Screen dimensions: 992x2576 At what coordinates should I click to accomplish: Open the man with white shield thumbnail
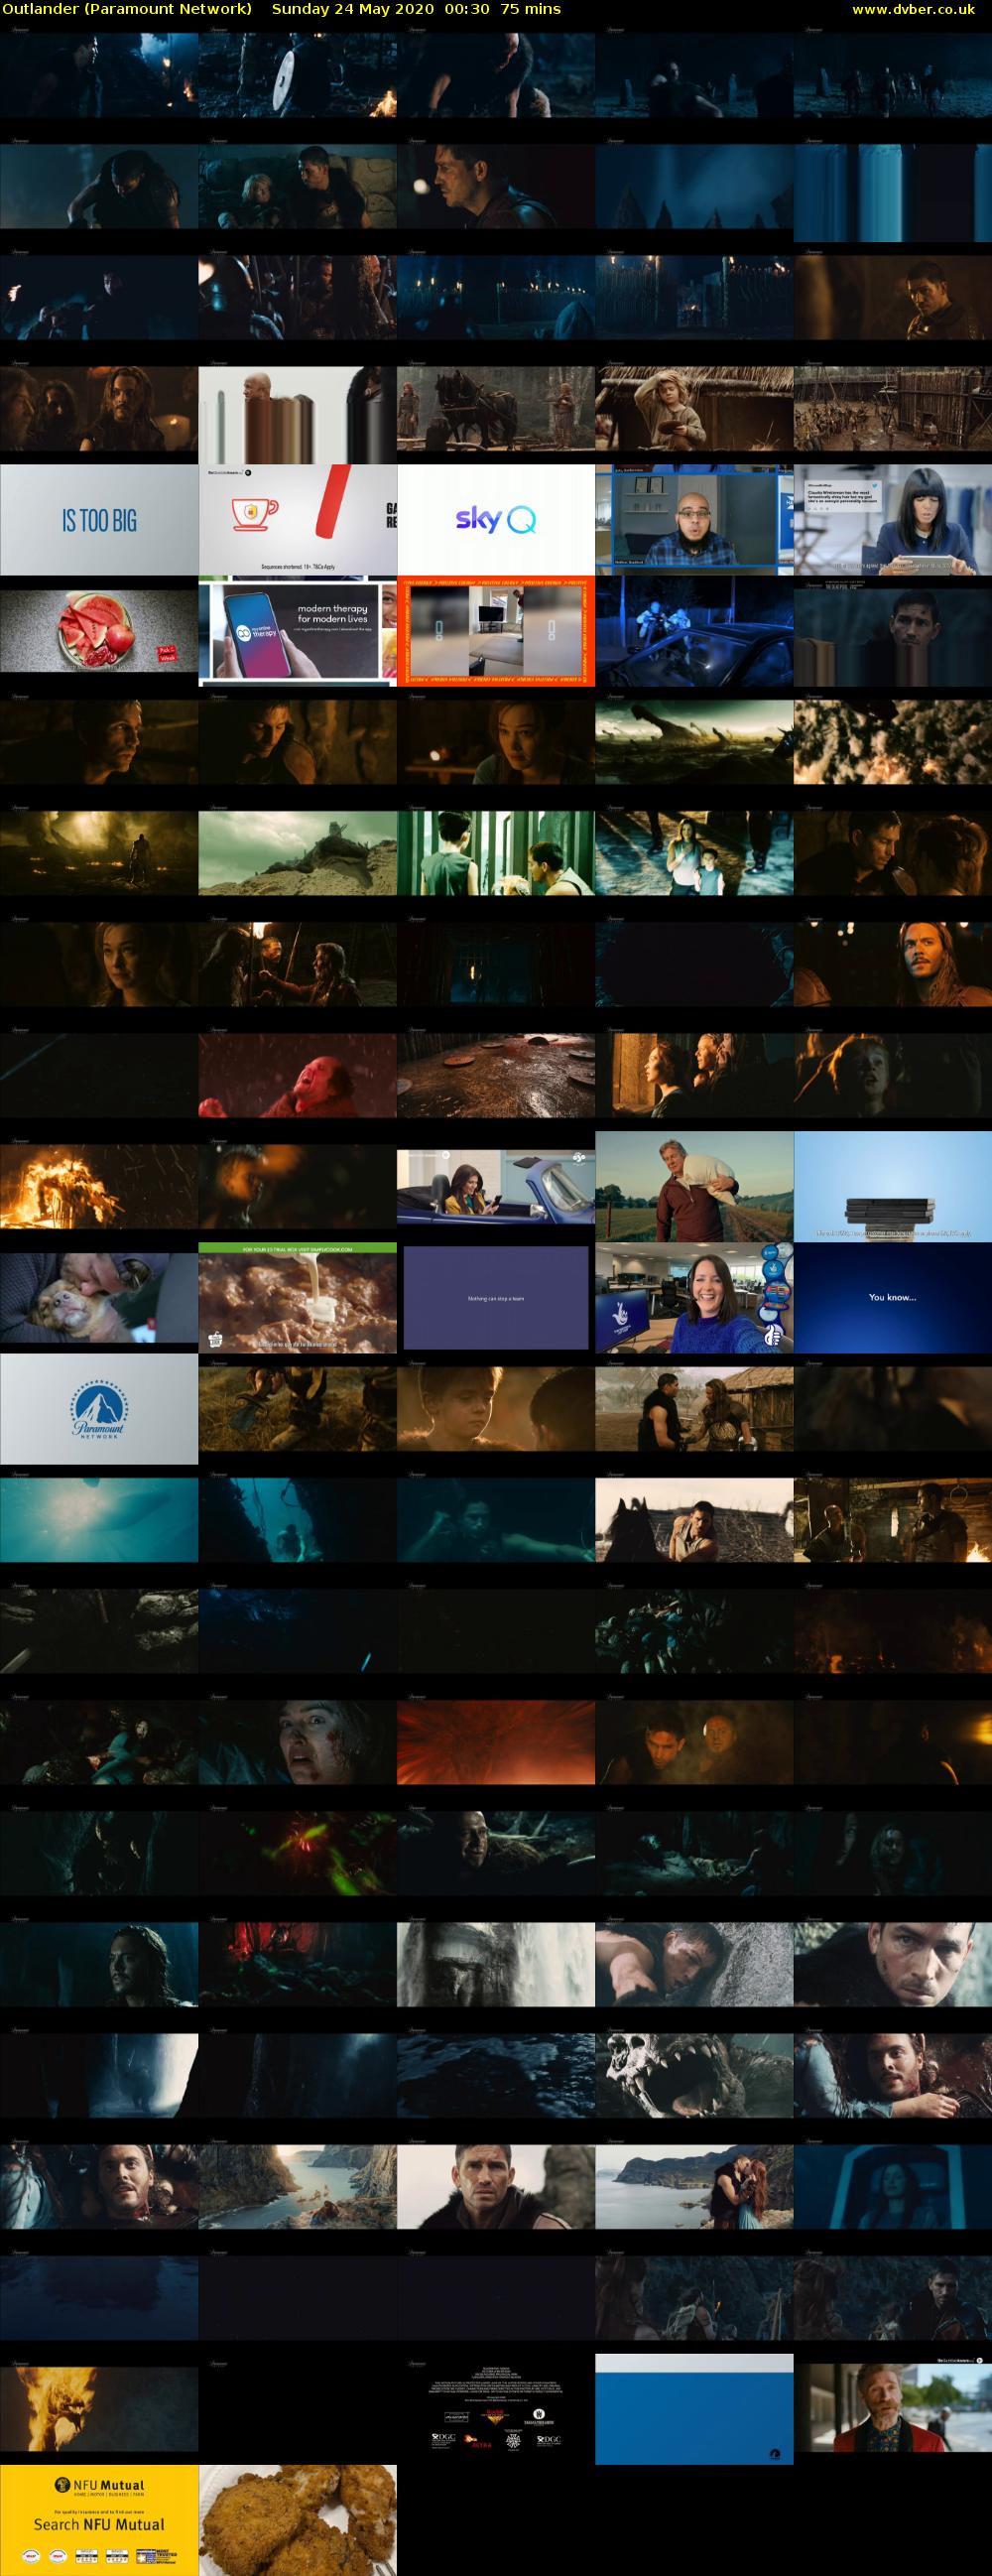coord(297,76)
